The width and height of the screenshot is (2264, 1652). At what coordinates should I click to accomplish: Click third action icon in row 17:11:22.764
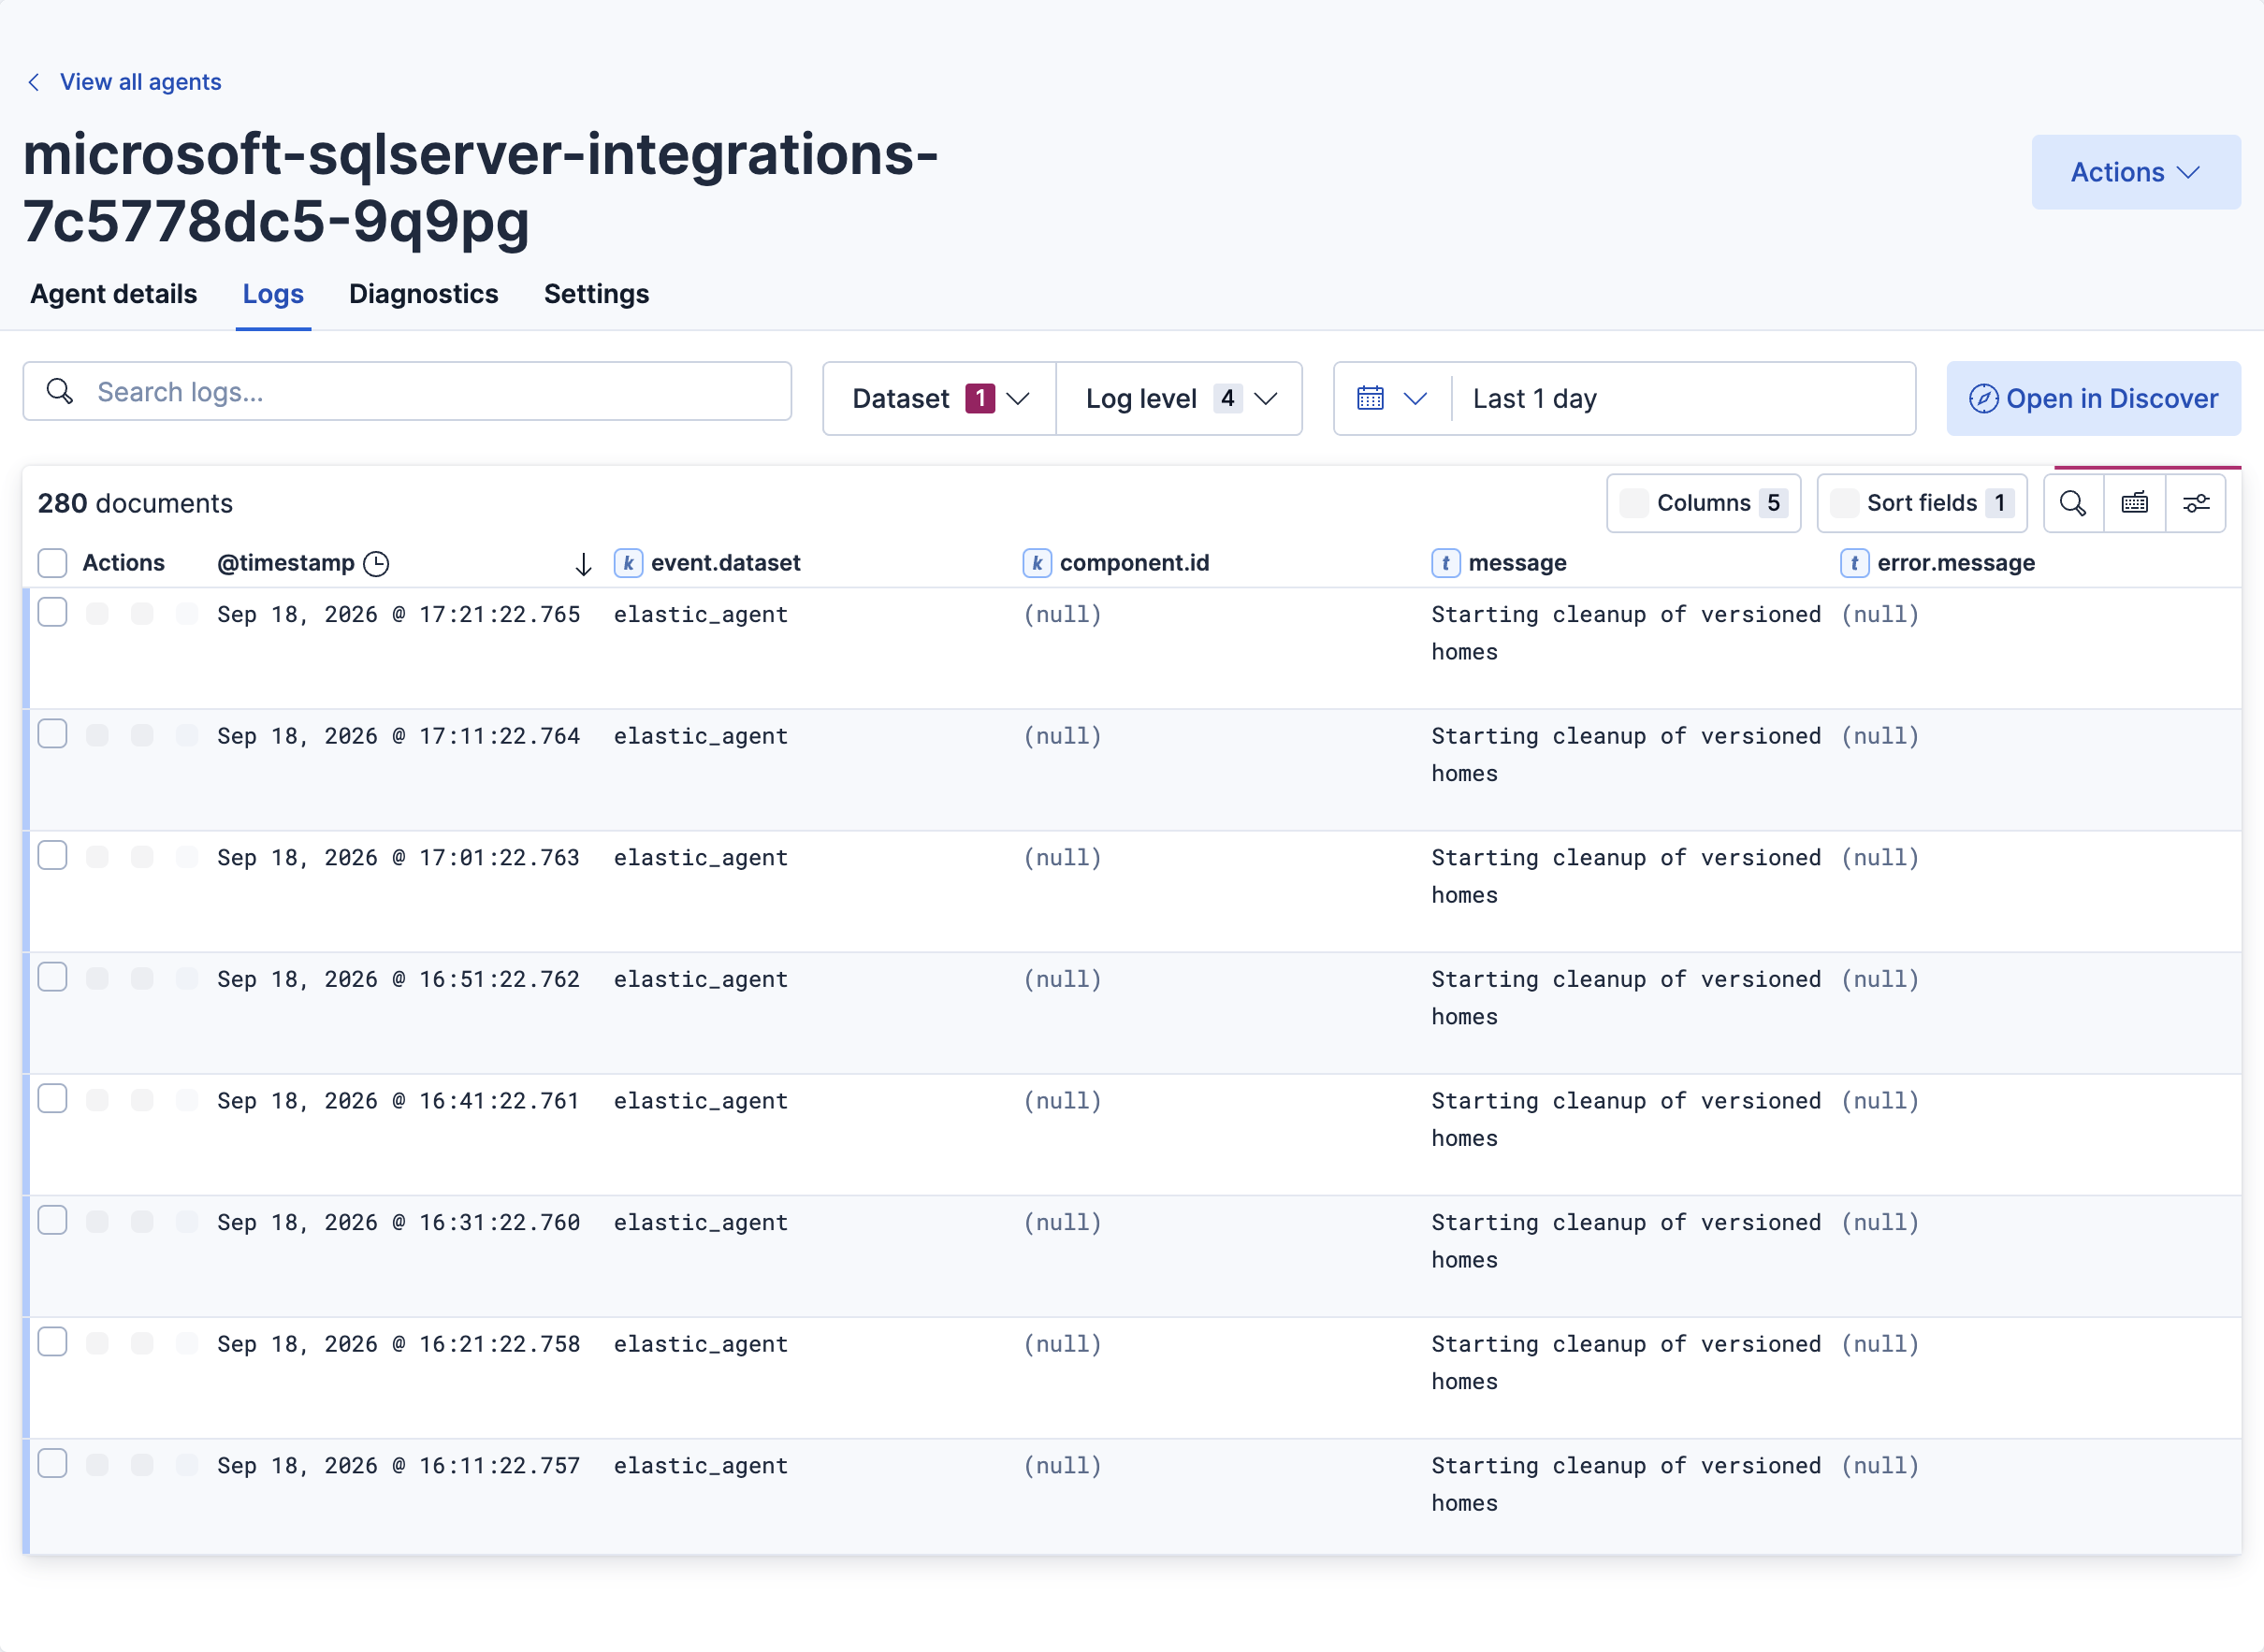coord(187,735)
